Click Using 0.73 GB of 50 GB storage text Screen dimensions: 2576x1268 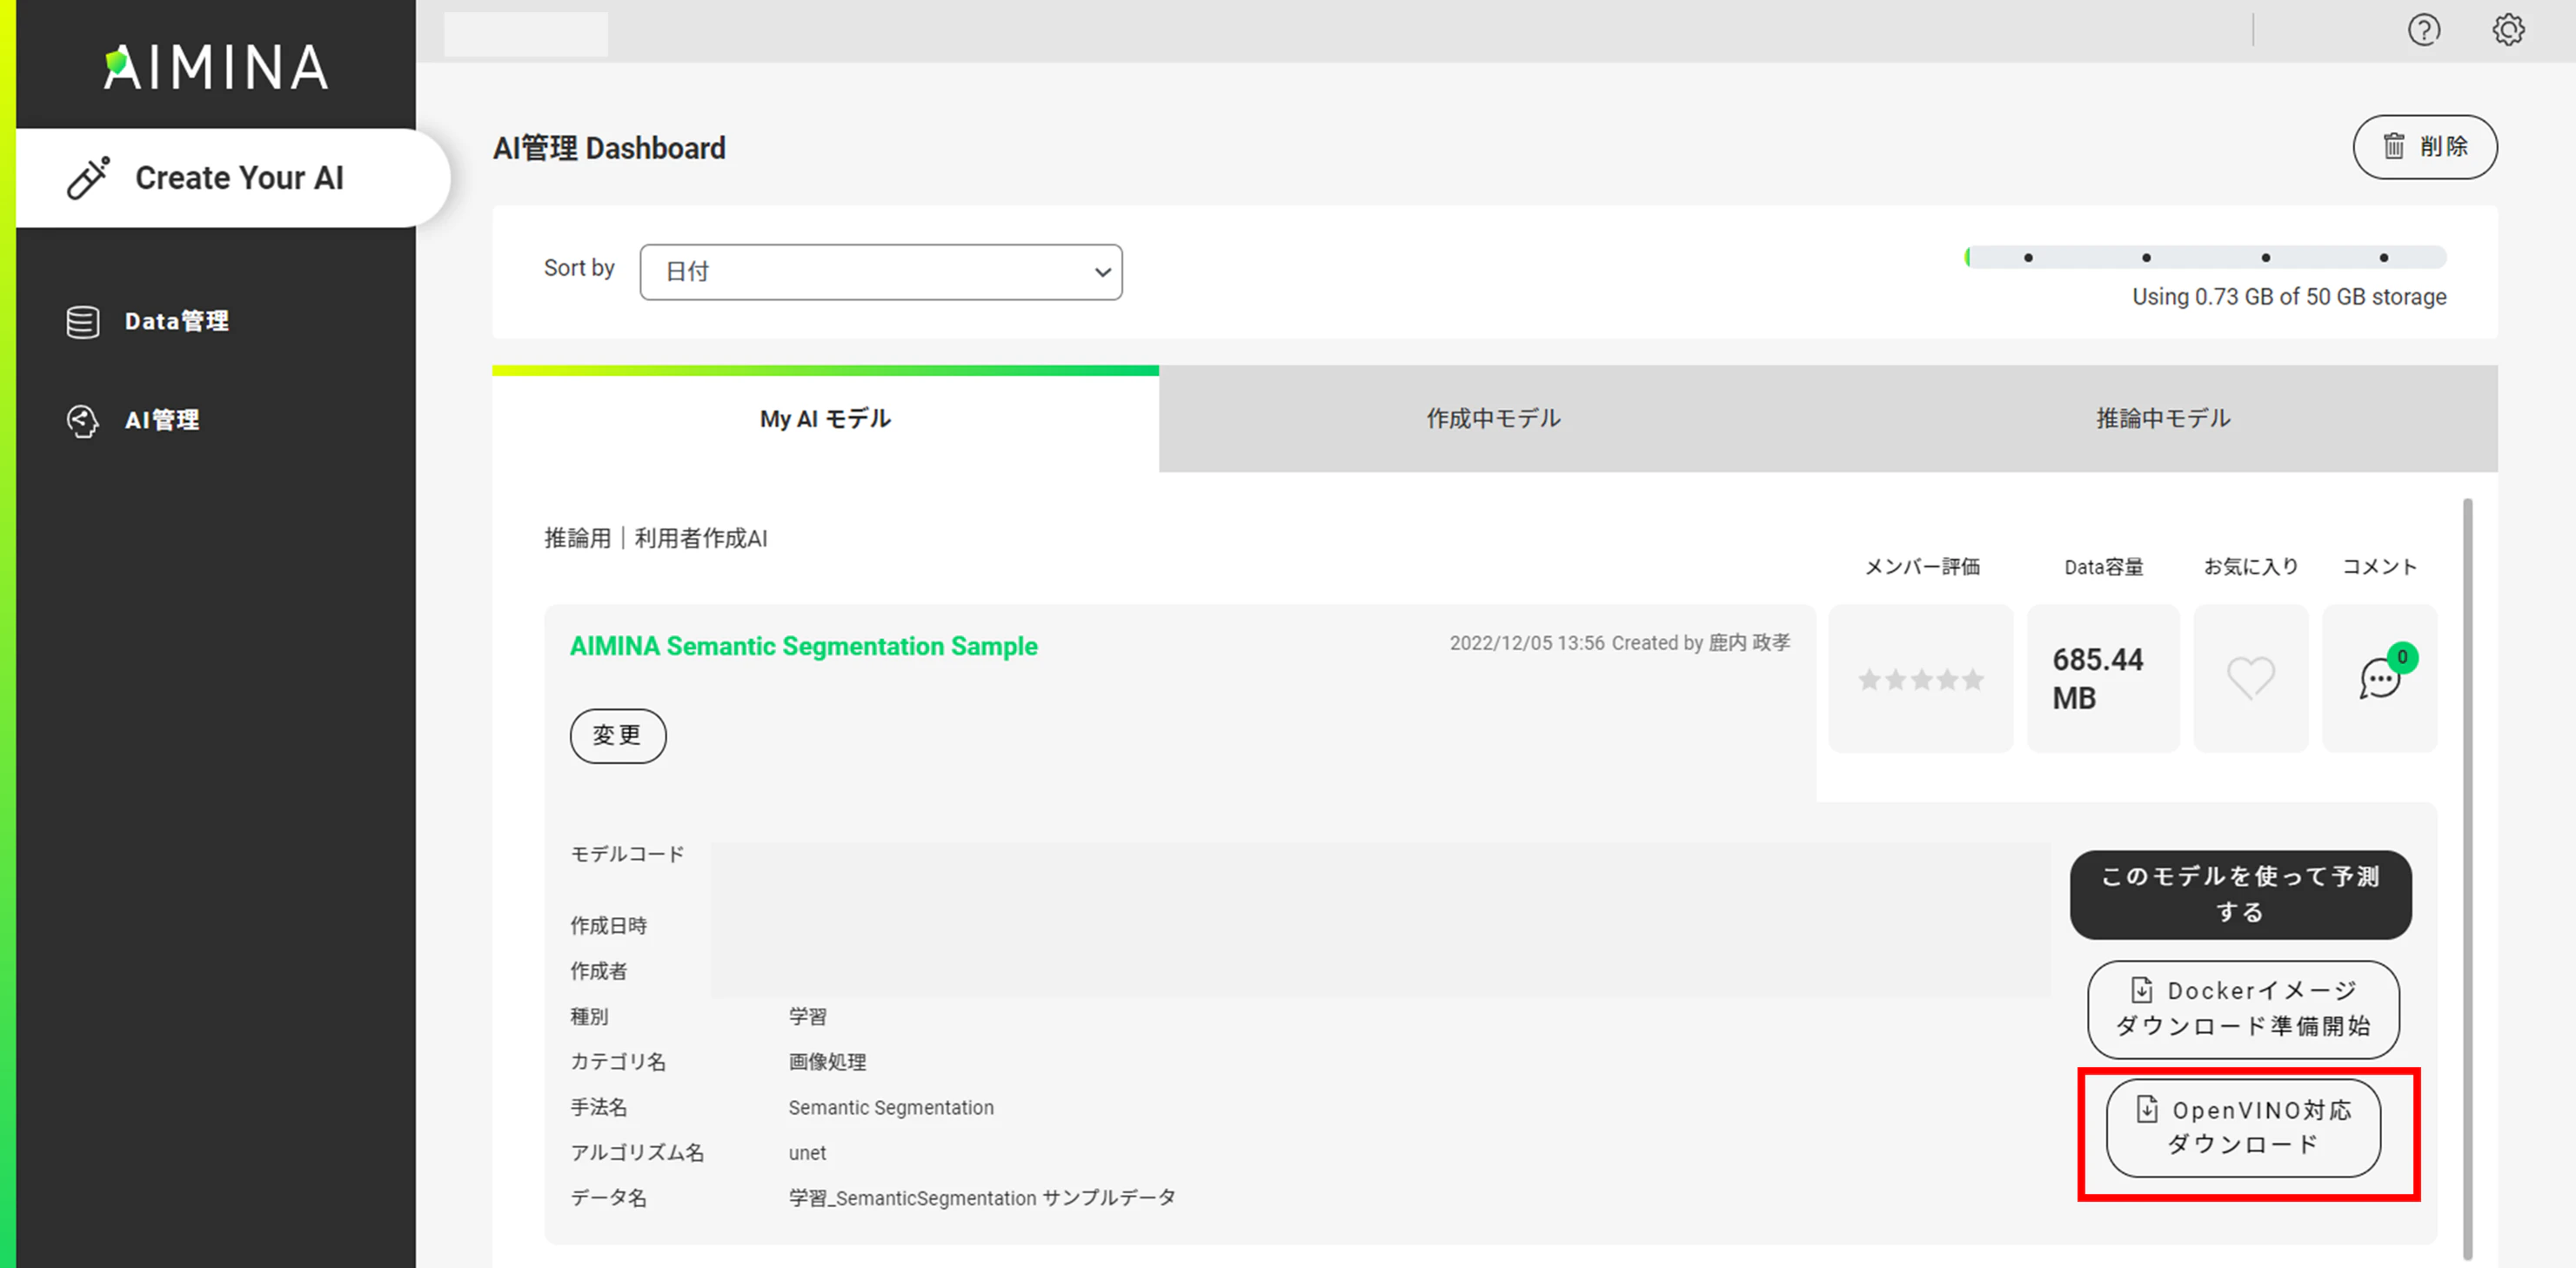click(x=2289, y=297)
